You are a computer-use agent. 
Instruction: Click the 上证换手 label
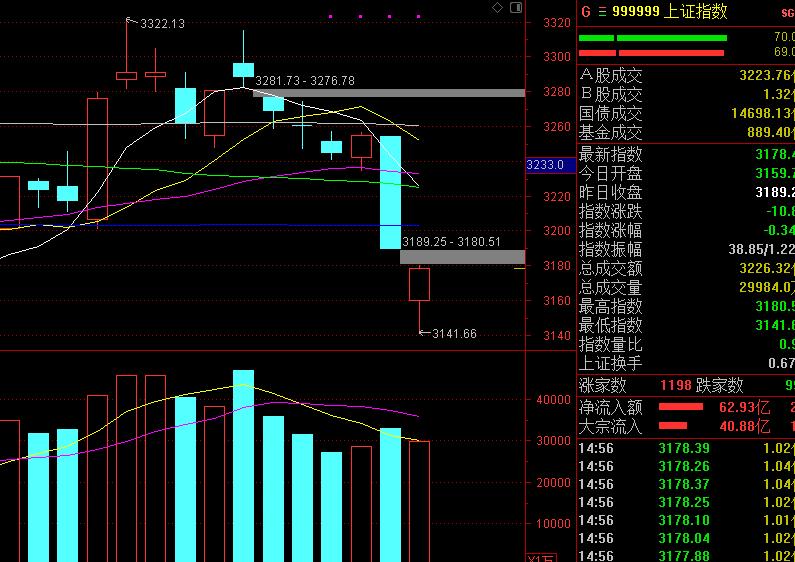pyautogui.click(x=610, y=363)
